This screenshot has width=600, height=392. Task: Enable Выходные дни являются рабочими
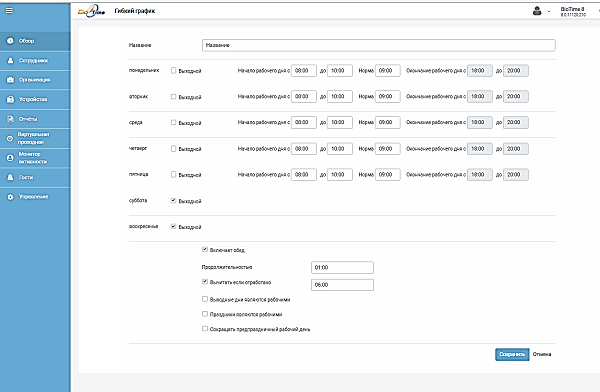[205, 299]
